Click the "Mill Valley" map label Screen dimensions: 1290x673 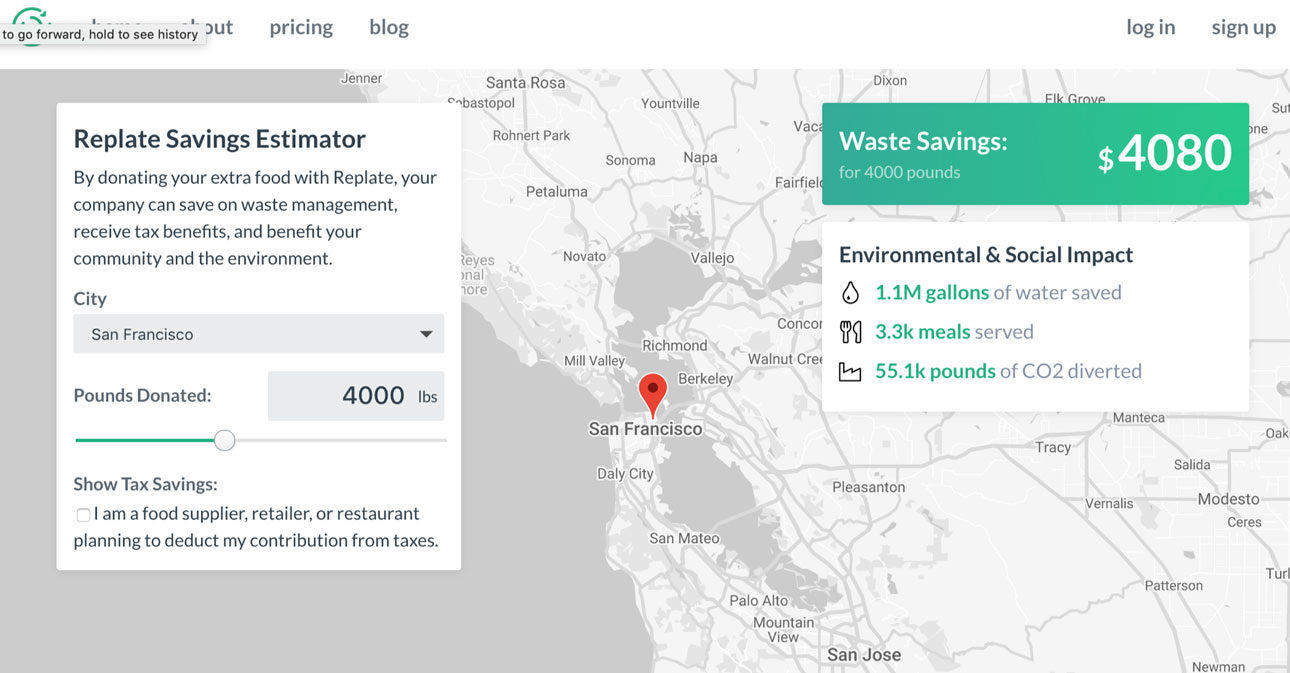[594, 361]
